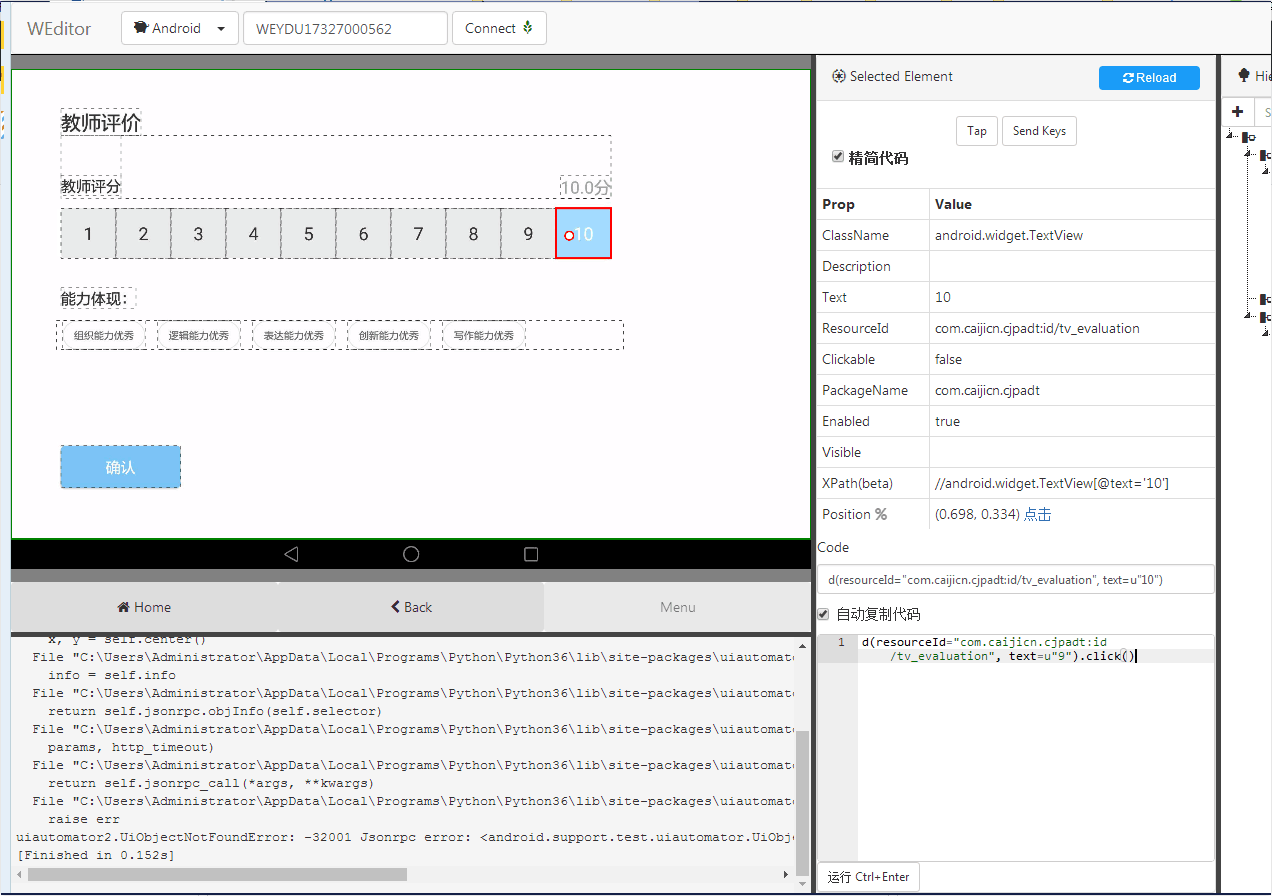
Task: Click the Home icon below the device screen
Action: coord(121,607)
